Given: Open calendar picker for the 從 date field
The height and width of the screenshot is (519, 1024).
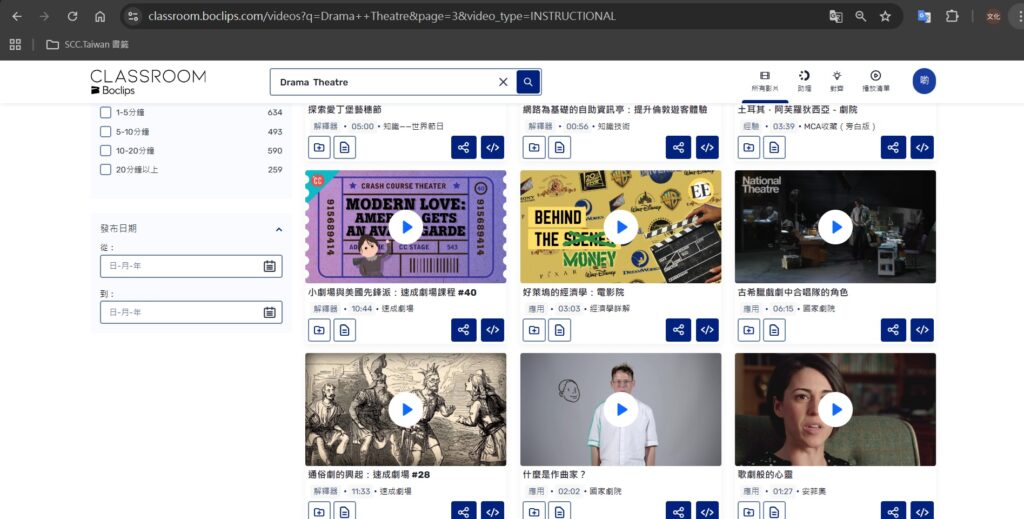Looking at the screenshot, I should (x=269, y=266).
